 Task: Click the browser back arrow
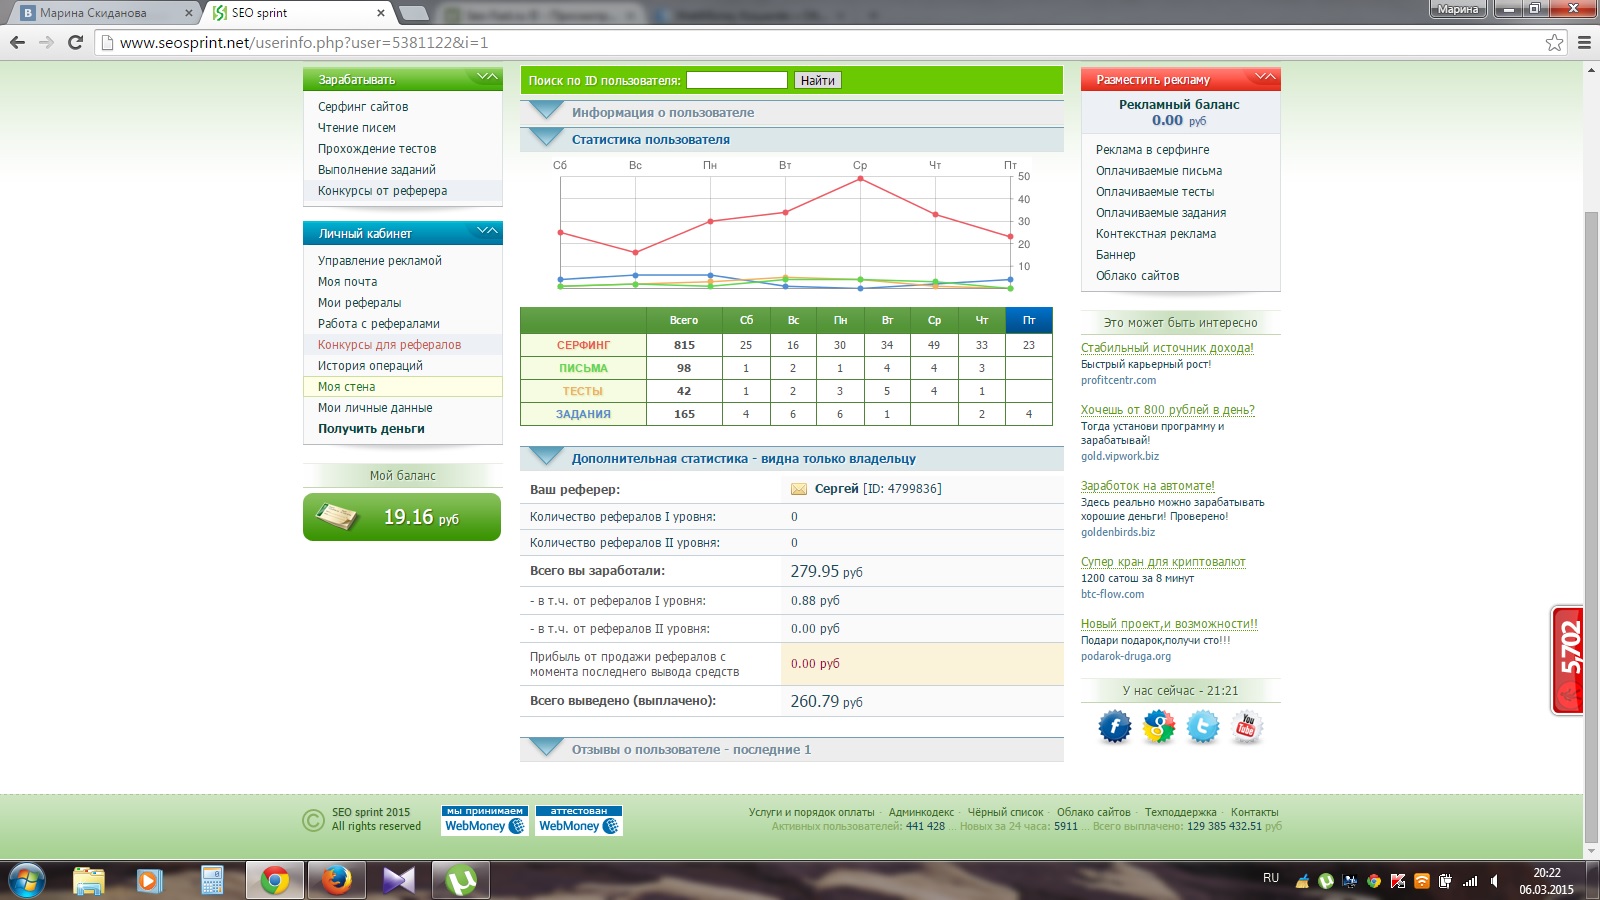coord(17,42)
